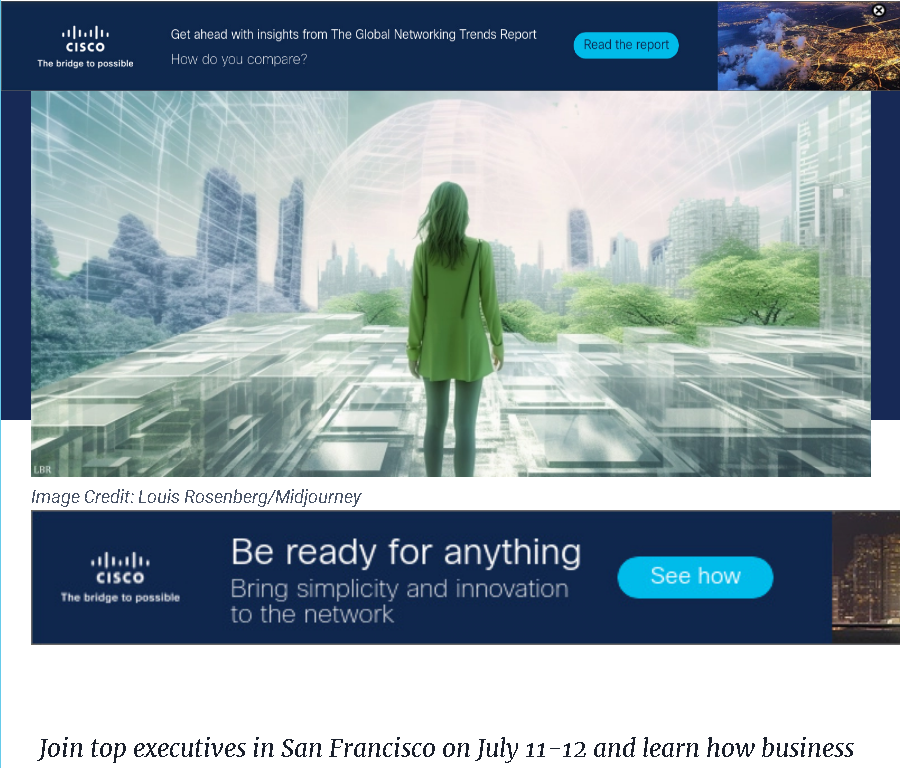
Task: Close the top Cisco banner ad
Action: coord(878,10)
